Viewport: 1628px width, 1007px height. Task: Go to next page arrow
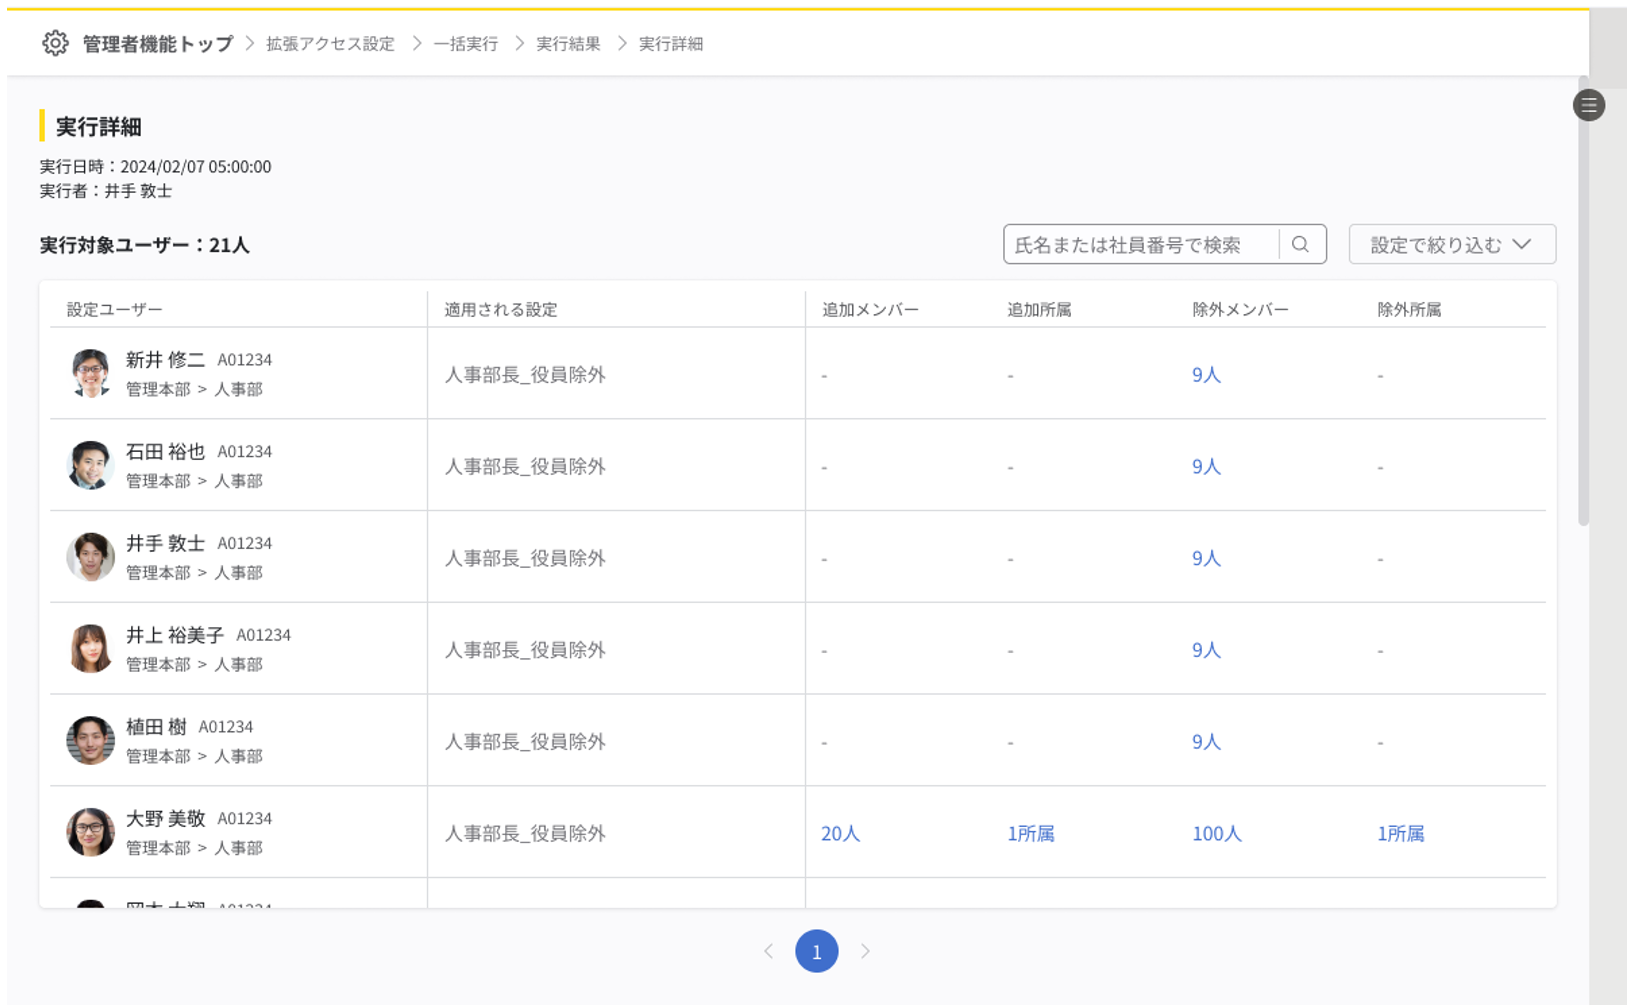tap(865, 951)
